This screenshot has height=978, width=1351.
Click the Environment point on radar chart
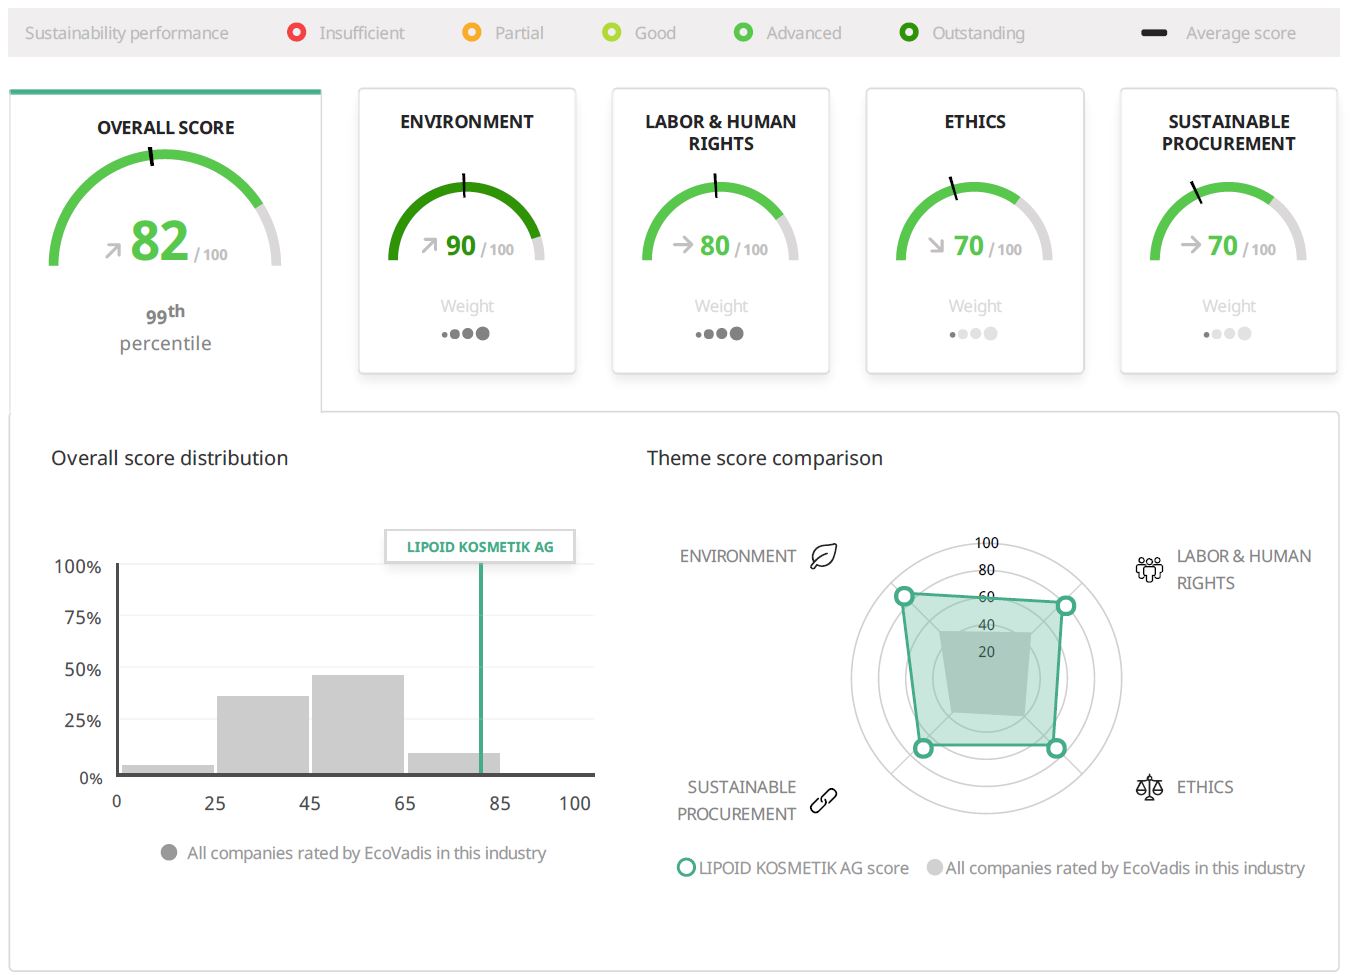(904, 596)
